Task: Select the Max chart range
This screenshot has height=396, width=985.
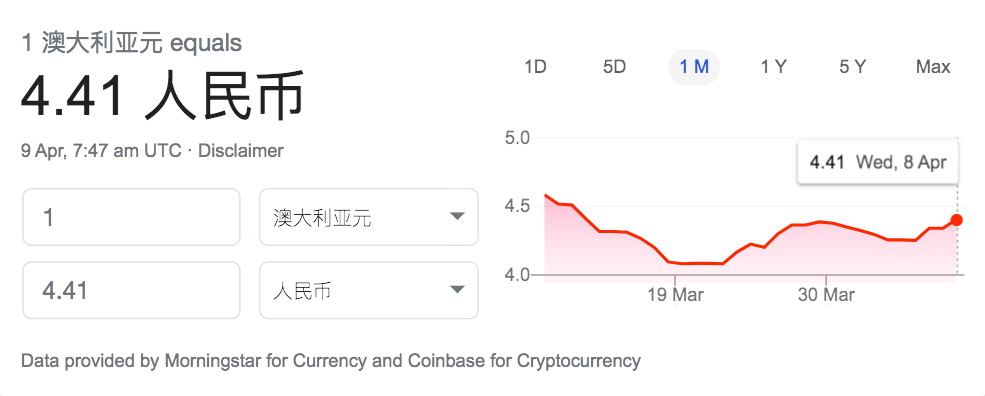Action: (933, 67)
